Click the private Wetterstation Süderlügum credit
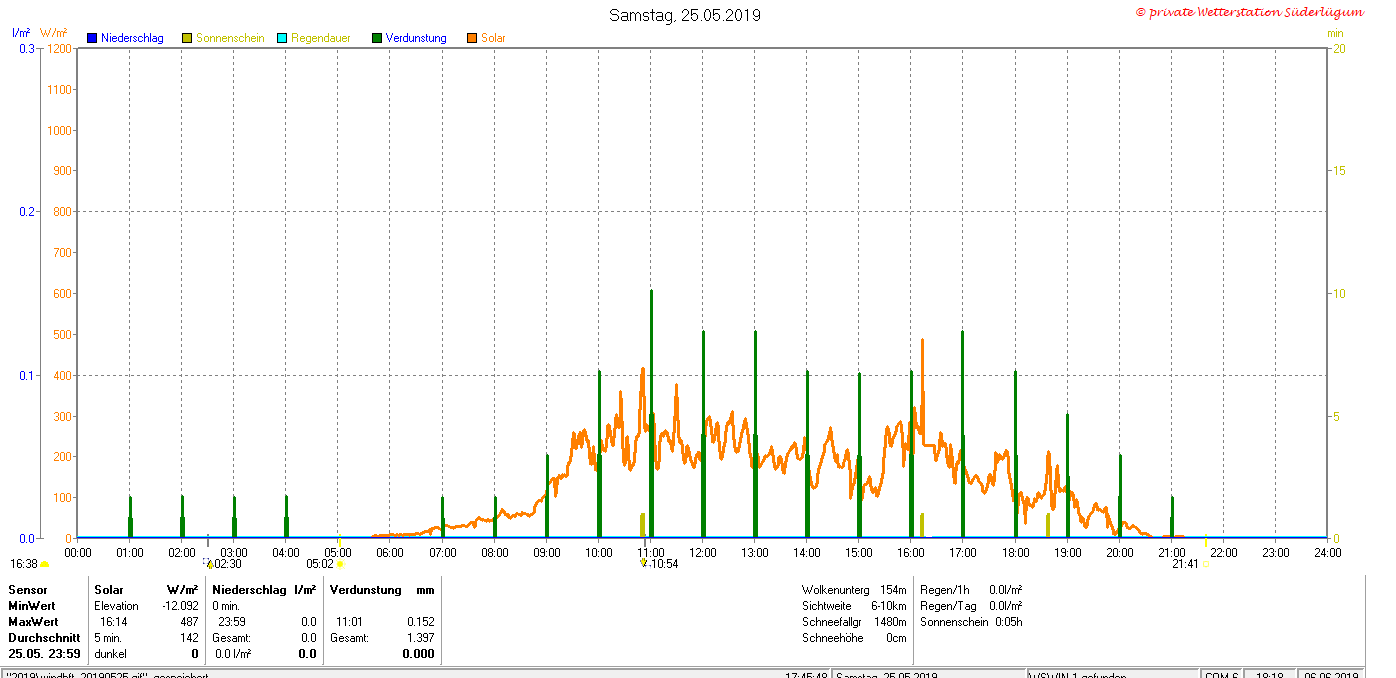 point(1249,12)
